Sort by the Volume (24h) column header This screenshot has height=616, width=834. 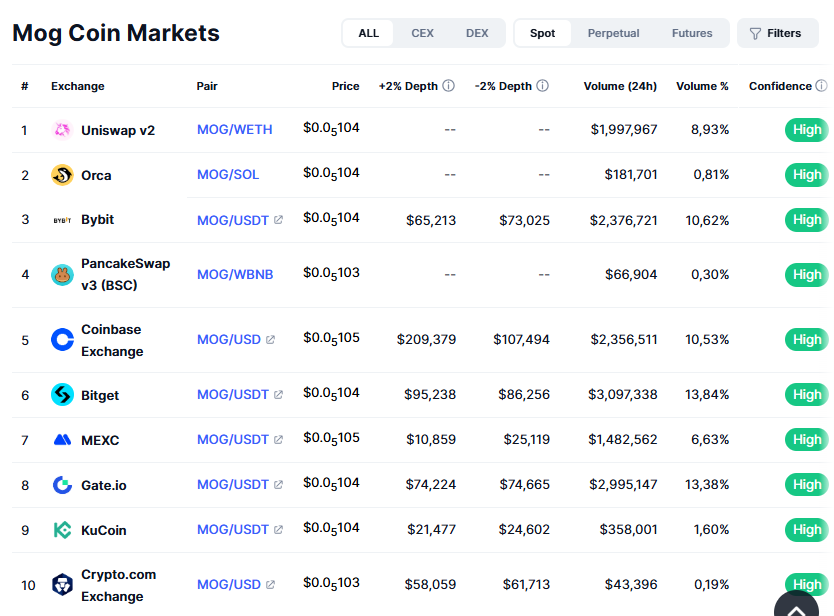[620, 86]
